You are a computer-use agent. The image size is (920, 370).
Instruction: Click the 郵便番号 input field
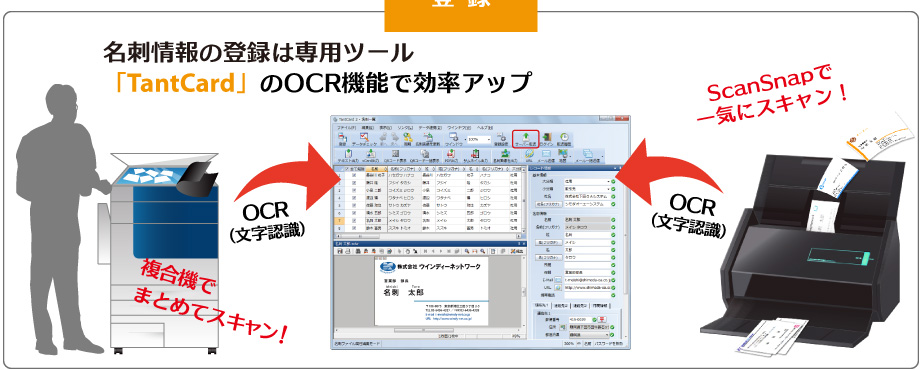pos(580,320)
